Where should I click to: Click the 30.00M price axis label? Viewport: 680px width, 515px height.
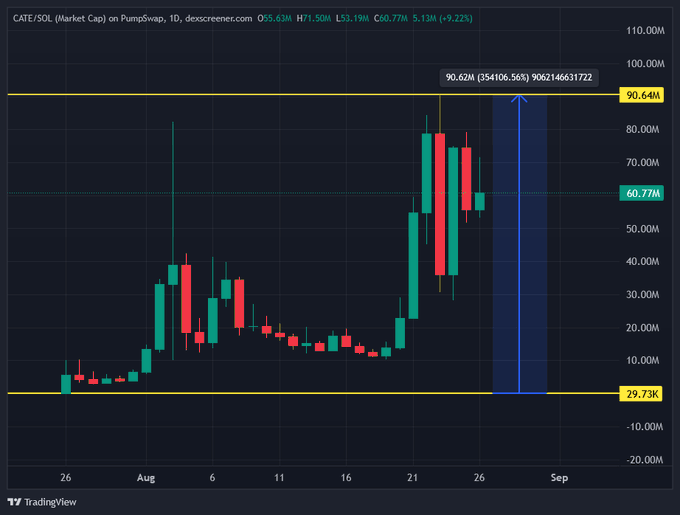click(642, 294)
